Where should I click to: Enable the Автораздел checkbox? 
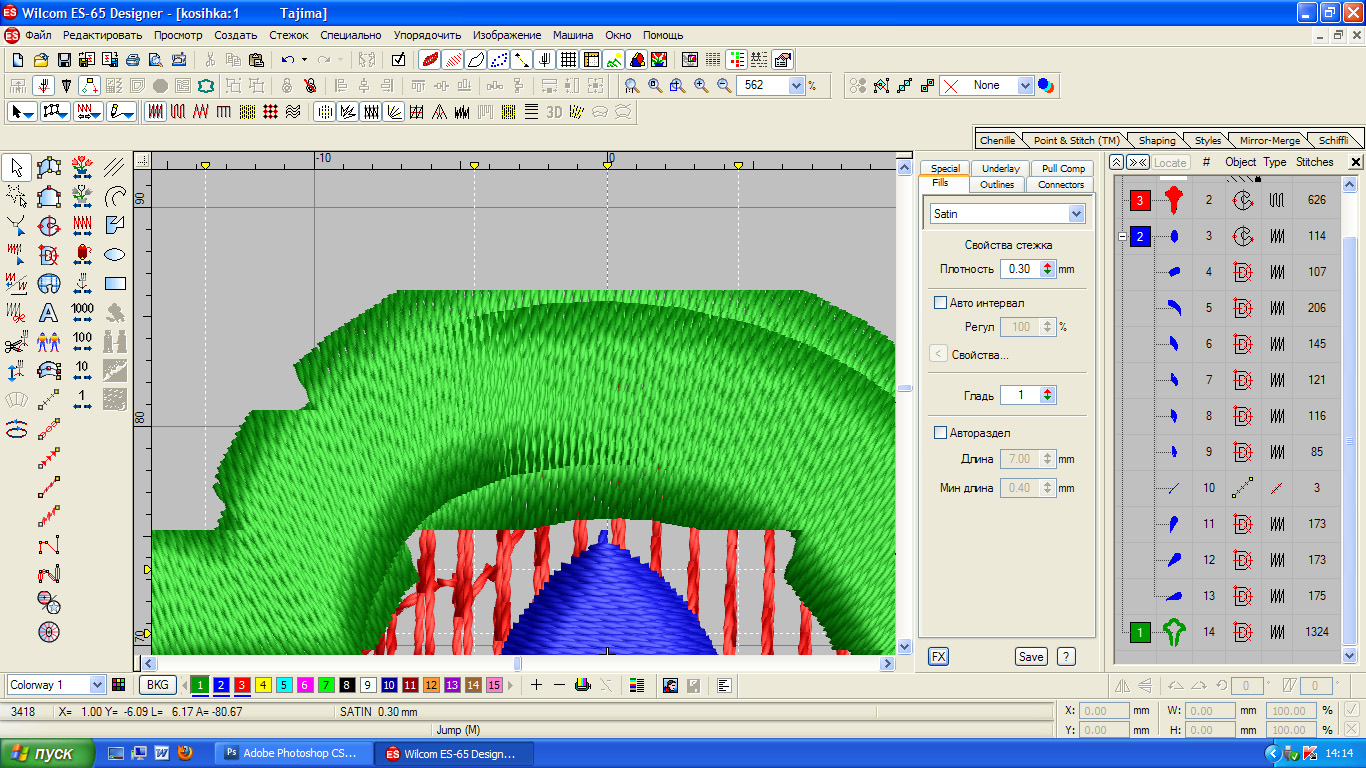[940, 433]
